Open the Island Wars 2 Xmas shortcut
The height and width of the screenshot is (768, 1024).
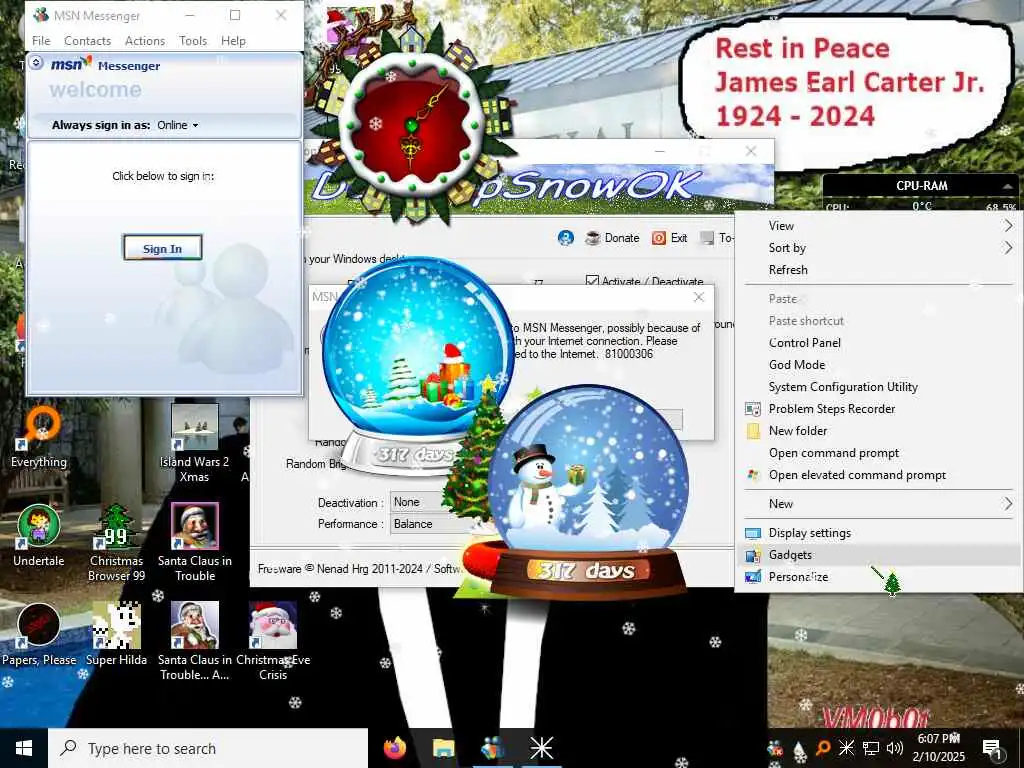pyautogui.click(x=194, y=443)
